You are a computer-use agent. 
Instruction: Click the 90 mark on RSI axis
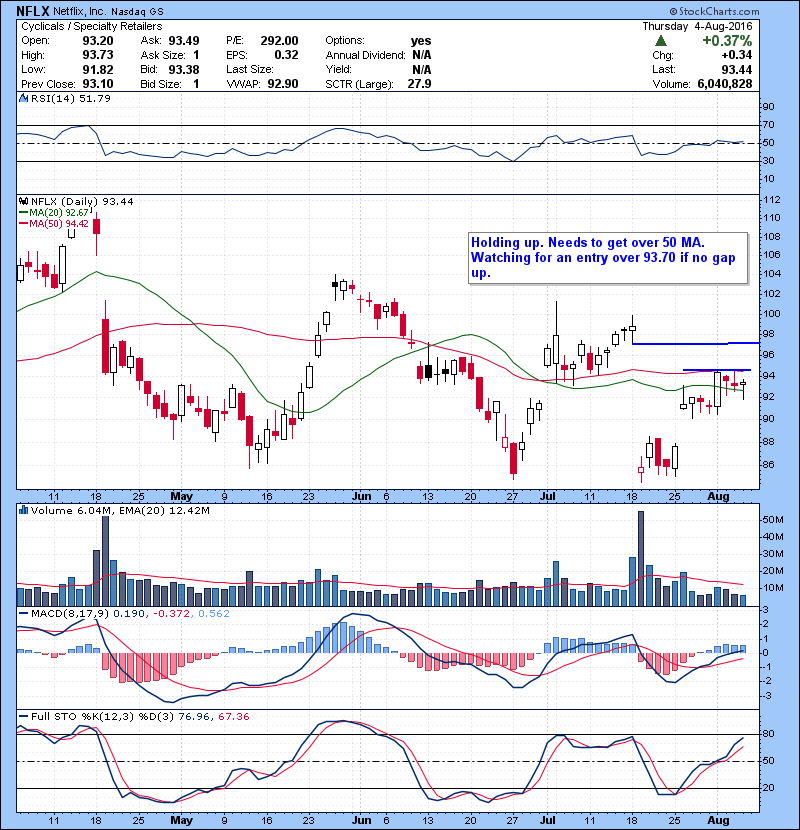pyautogui.click(x=768, y=107)
